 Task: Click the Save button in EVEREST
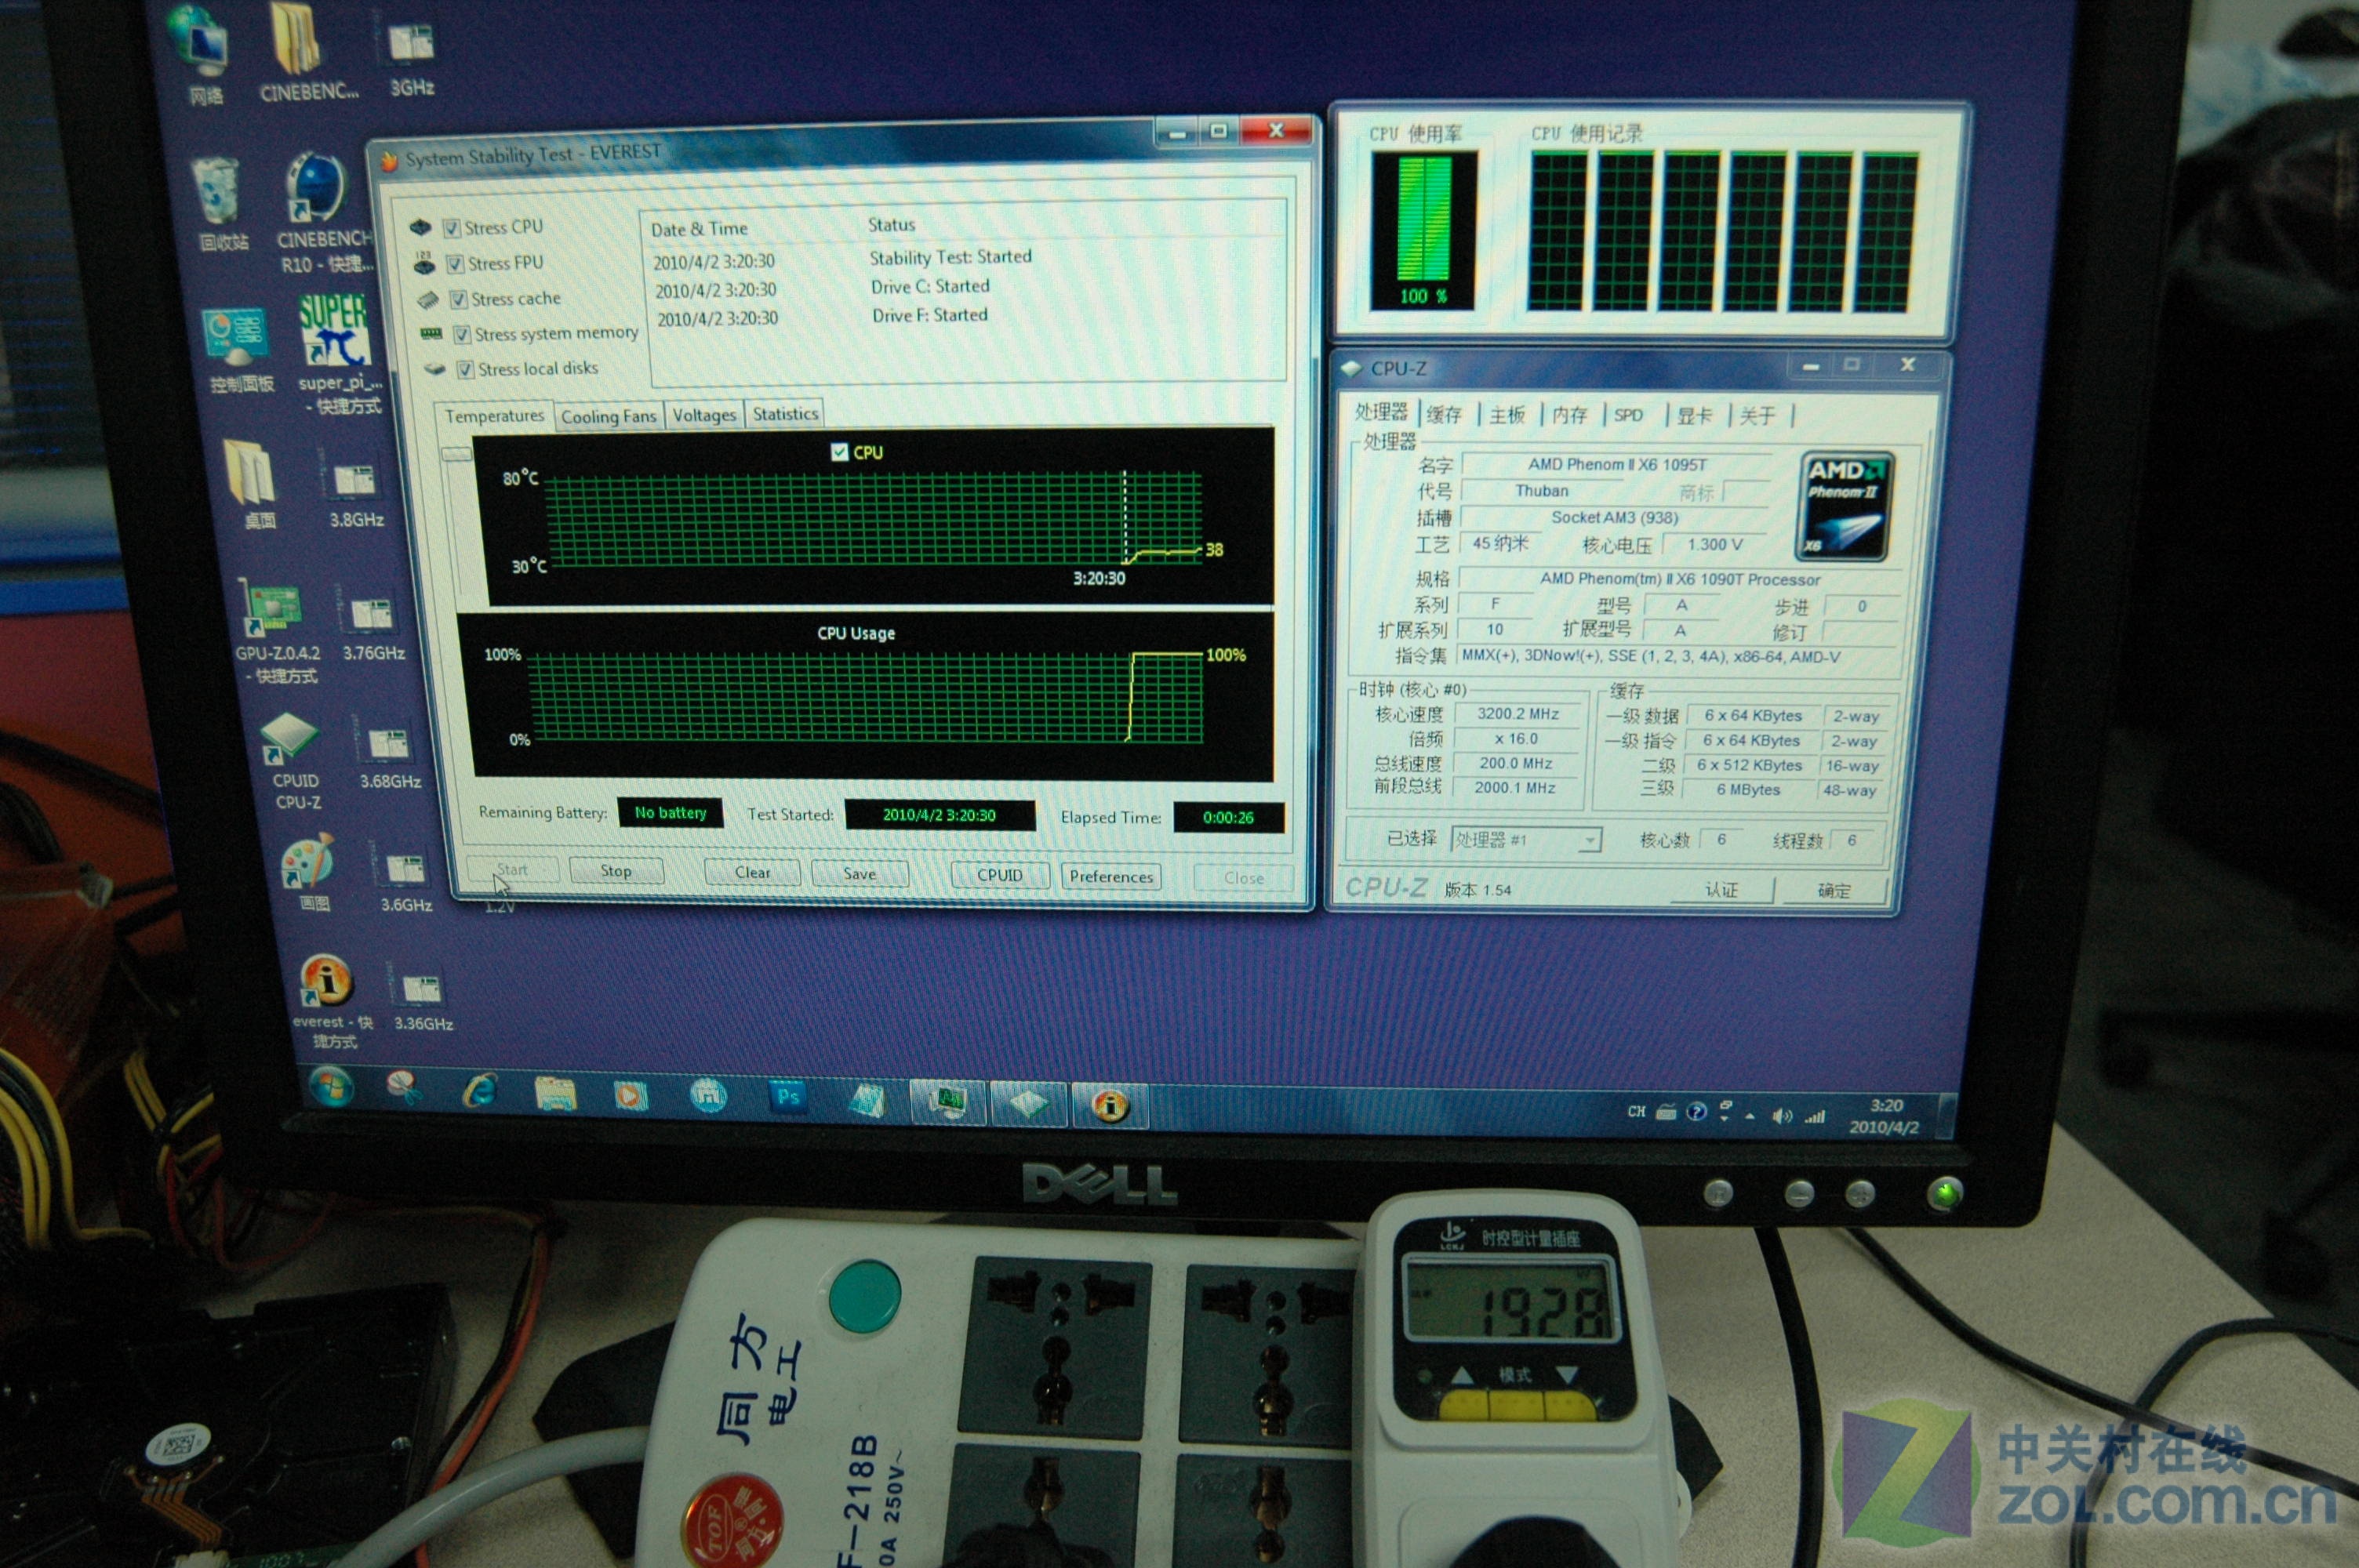pyautogui.click(x=859, y=873)
